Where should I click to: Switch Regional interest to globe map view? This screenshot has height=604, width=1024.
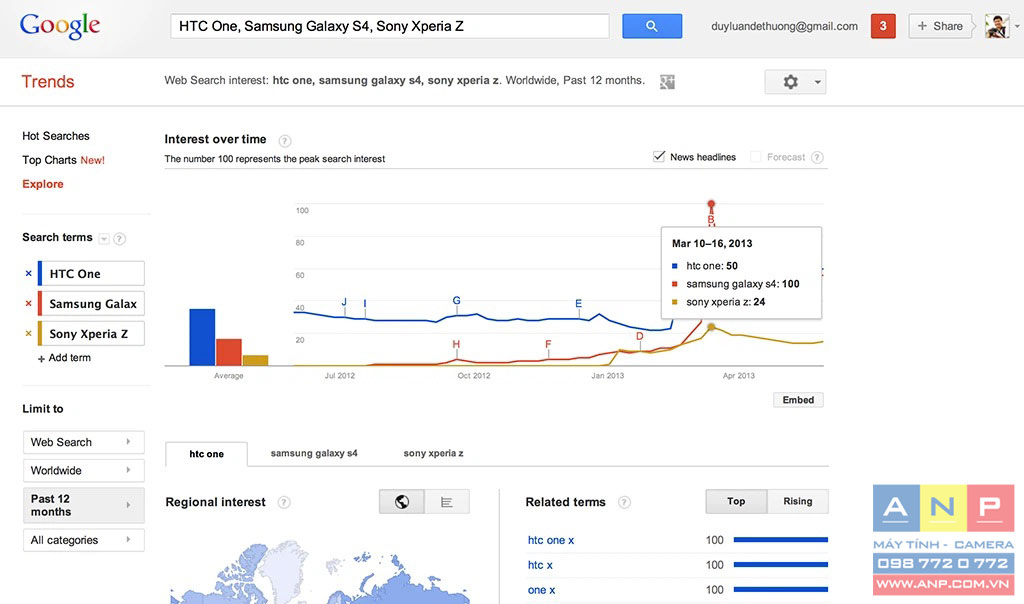click(x=402, y=502)
